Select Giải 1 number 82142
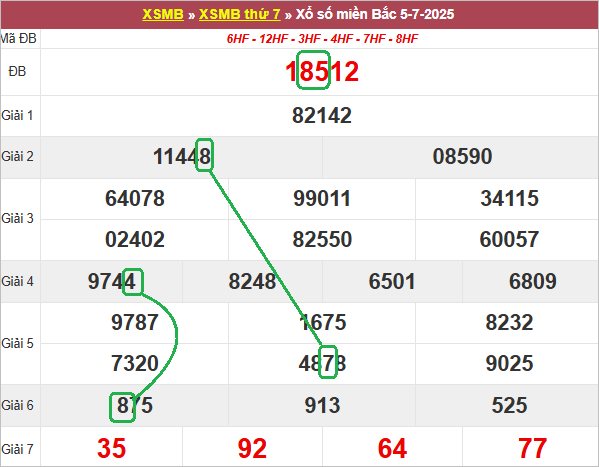This screenshot has width=599, height=467. pos(322,115)
